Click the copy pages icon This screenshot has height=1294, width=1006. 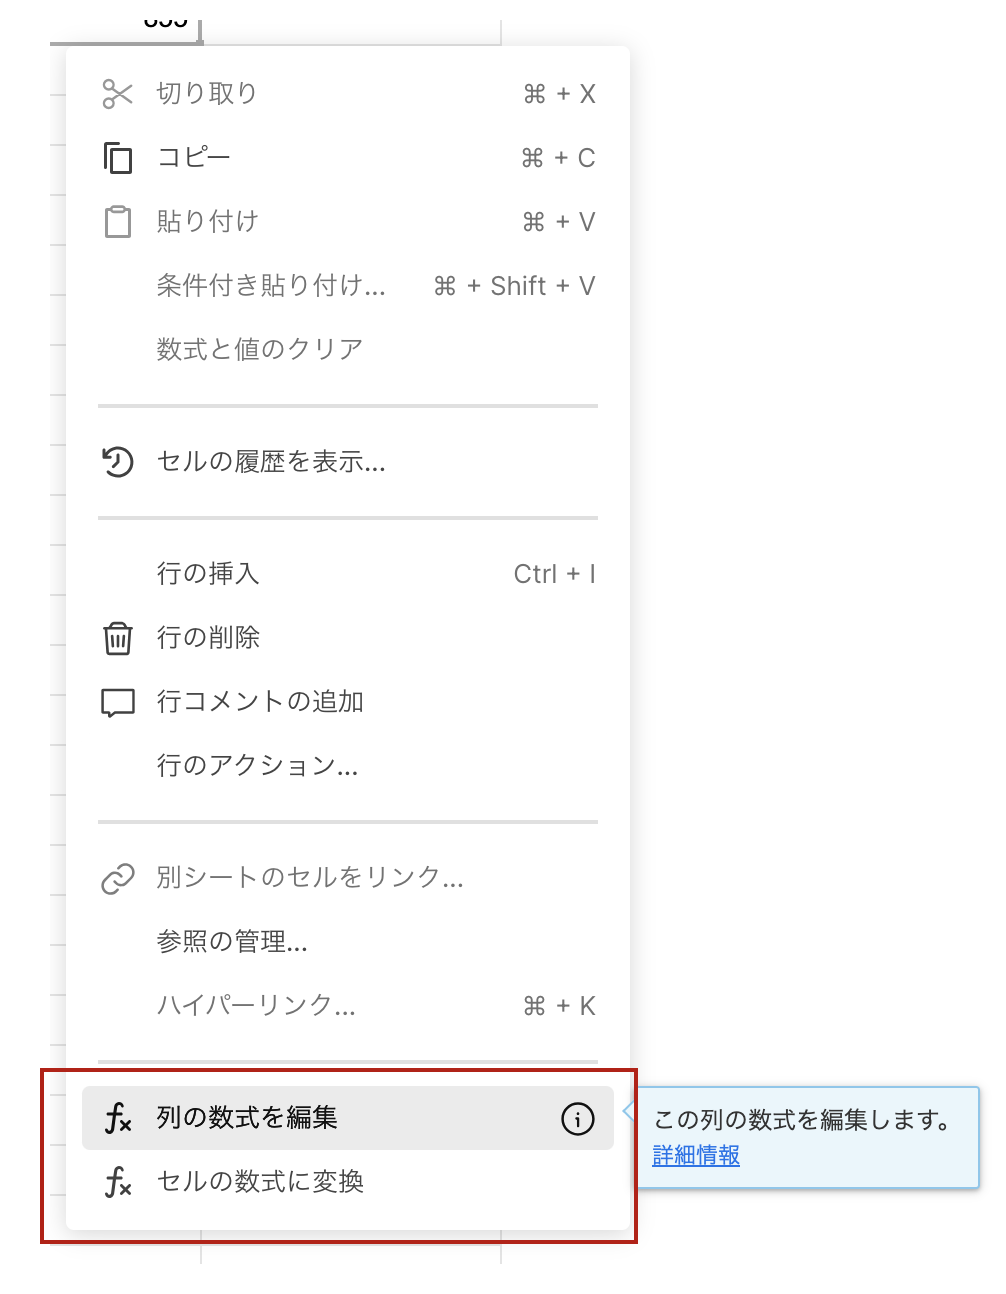point(118,158)
